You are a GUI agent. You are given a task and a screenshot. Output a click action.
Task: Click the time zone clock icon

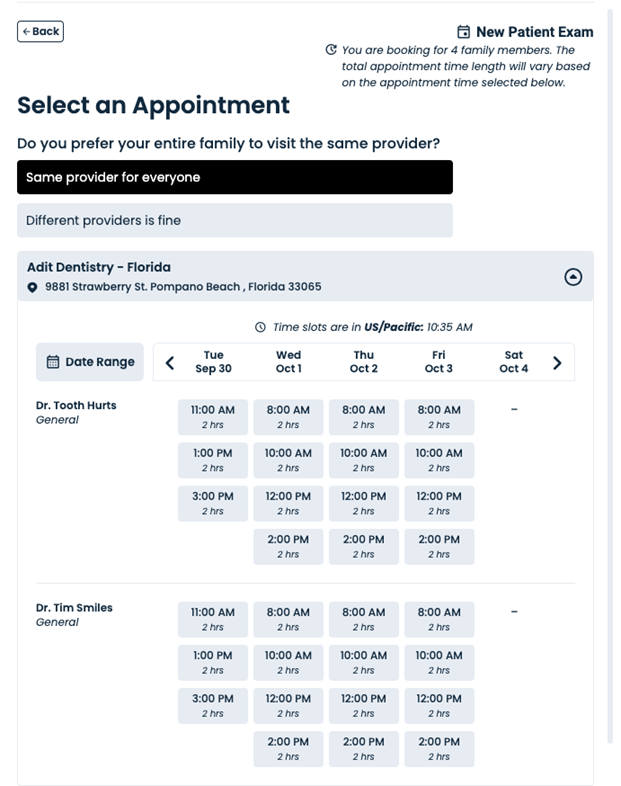(x=261, y=327)
